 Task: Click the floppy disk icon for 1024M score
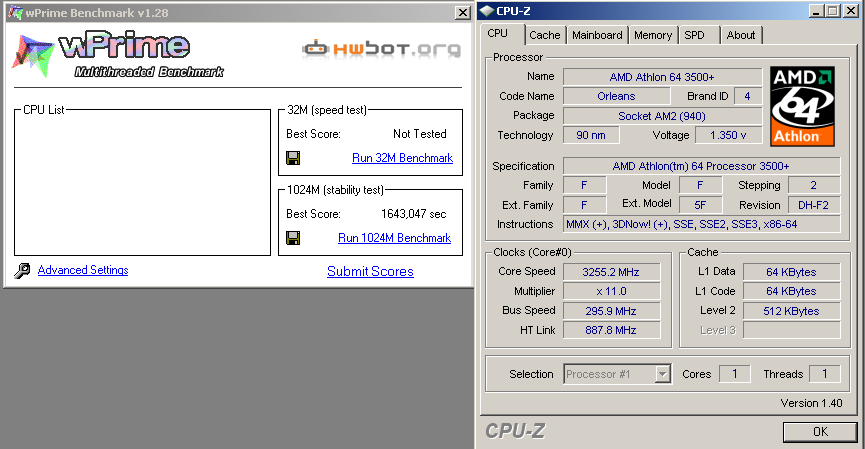pos(293,238)
